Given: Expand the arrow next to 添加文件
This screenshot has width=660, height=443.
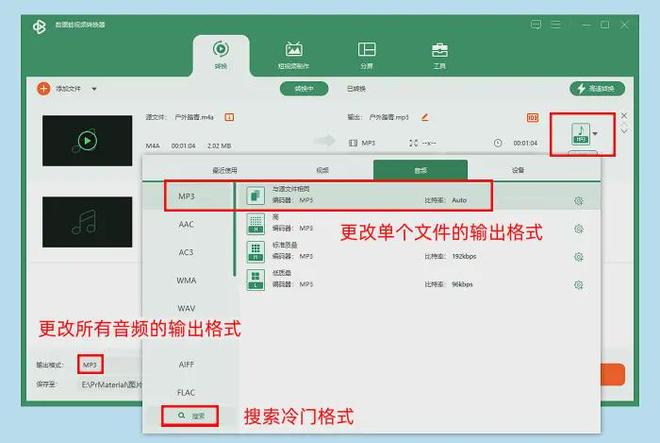Looking at the screenshot, I should click(94, 89).
